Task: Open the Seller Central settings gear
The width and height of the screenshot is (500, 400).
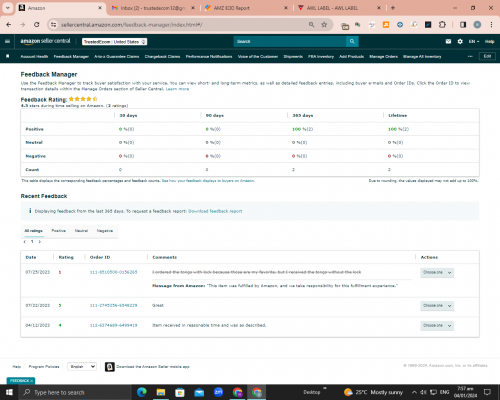Action: coord(460,42)
